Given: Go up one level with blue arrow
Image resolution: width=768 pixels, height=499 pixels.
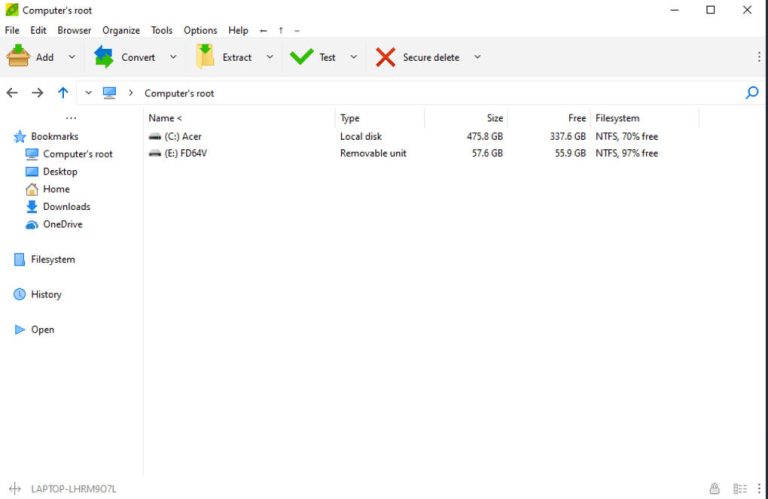Looking at the screenshot, I should coord(63,93).
